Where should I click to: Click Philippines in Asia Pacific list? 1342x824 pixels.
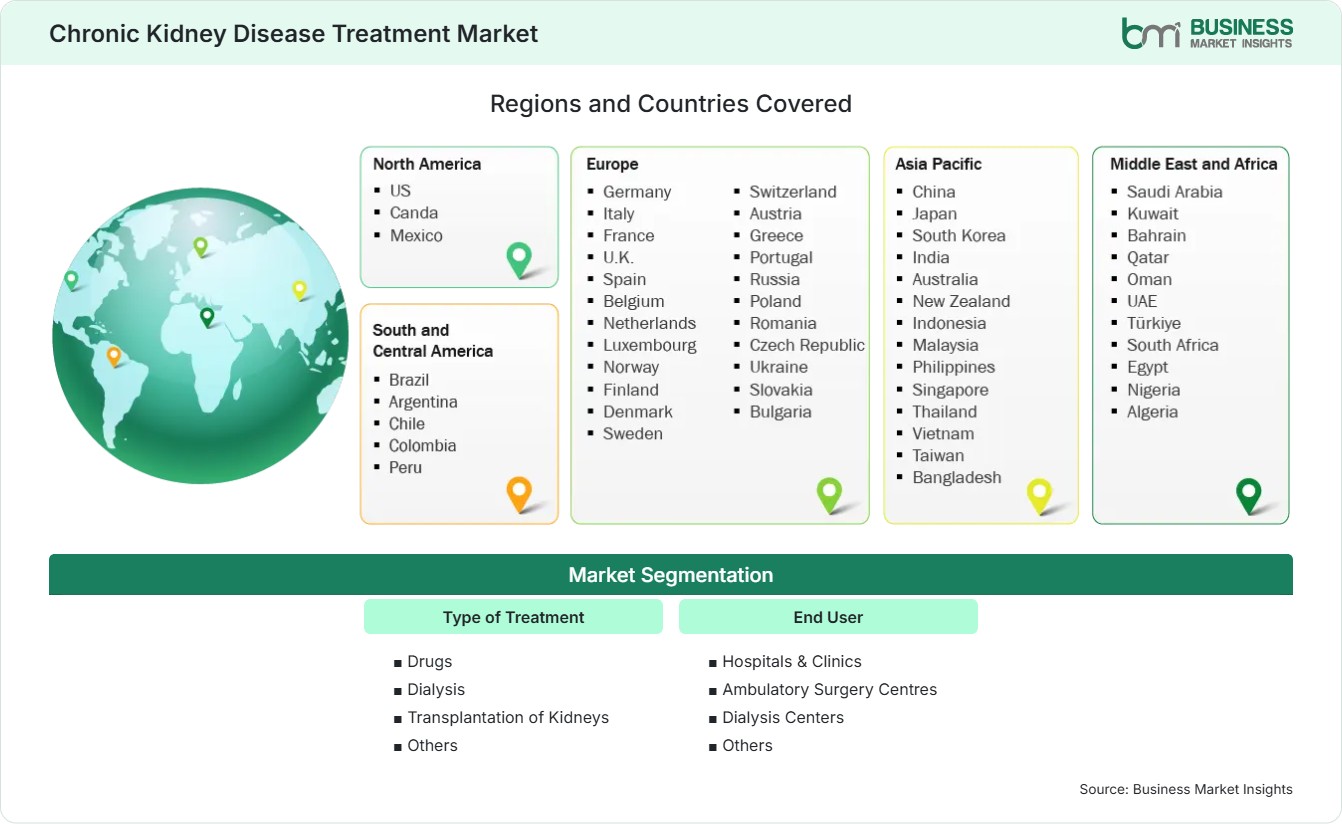tap(954, 368)
